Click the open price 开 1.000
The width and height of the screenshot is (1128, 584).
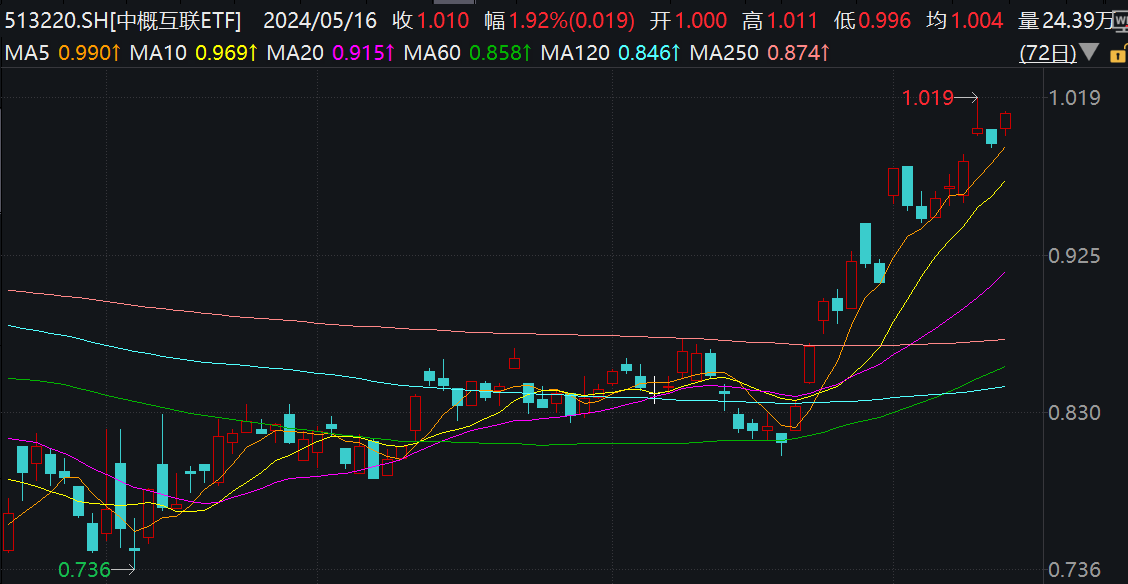(688, 21)
